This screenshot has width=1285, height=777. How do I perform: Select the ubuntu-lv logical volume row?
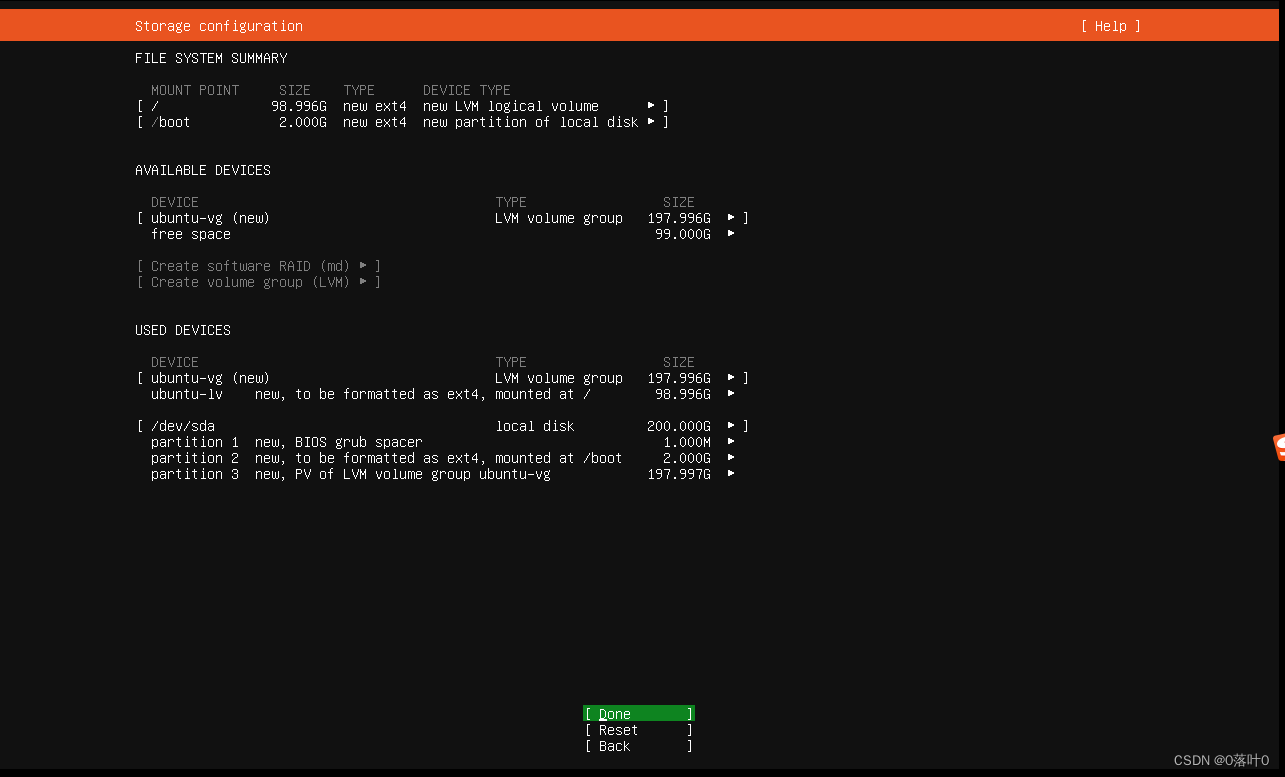pyautogui.click(x=442, y=394)
